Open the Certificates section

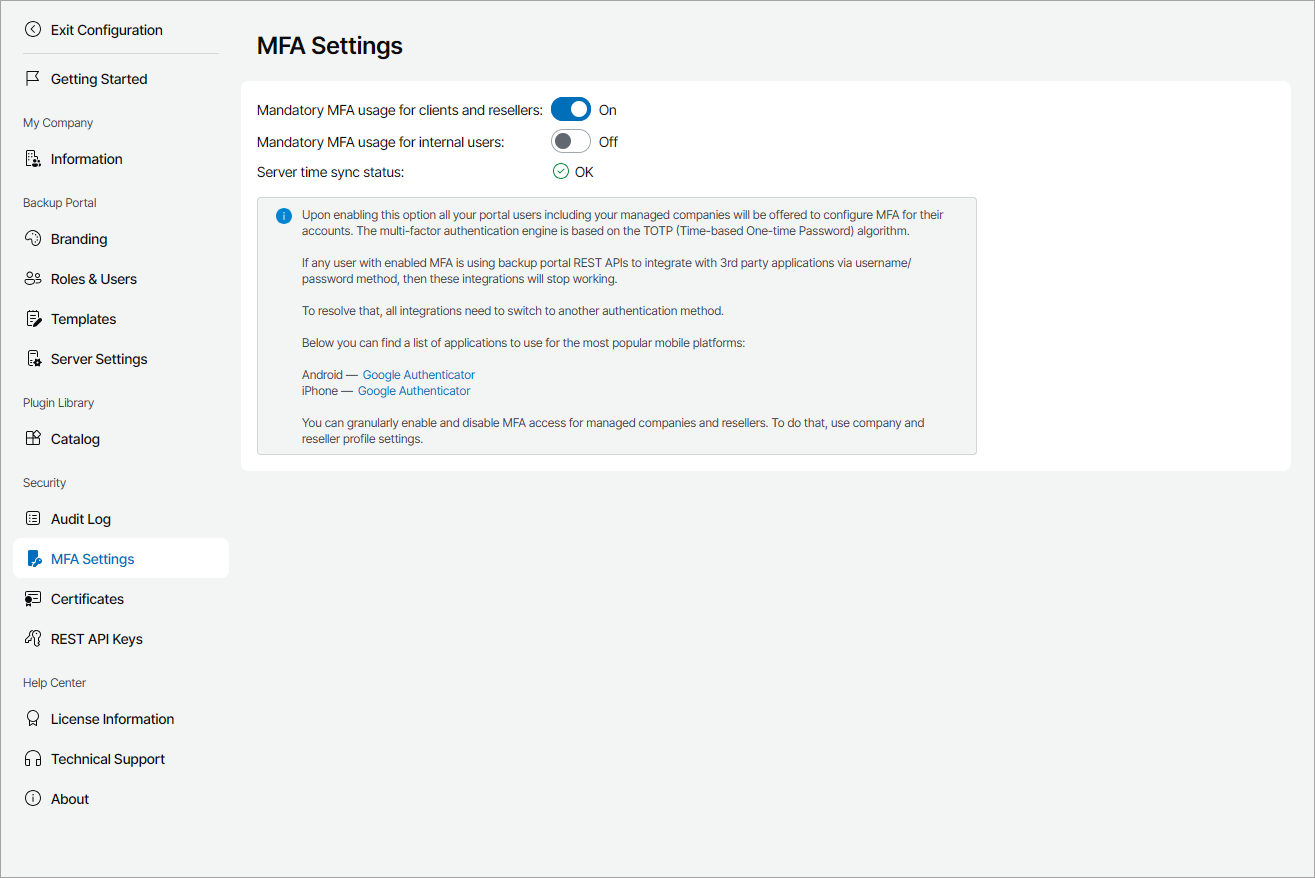pos(87,599)
